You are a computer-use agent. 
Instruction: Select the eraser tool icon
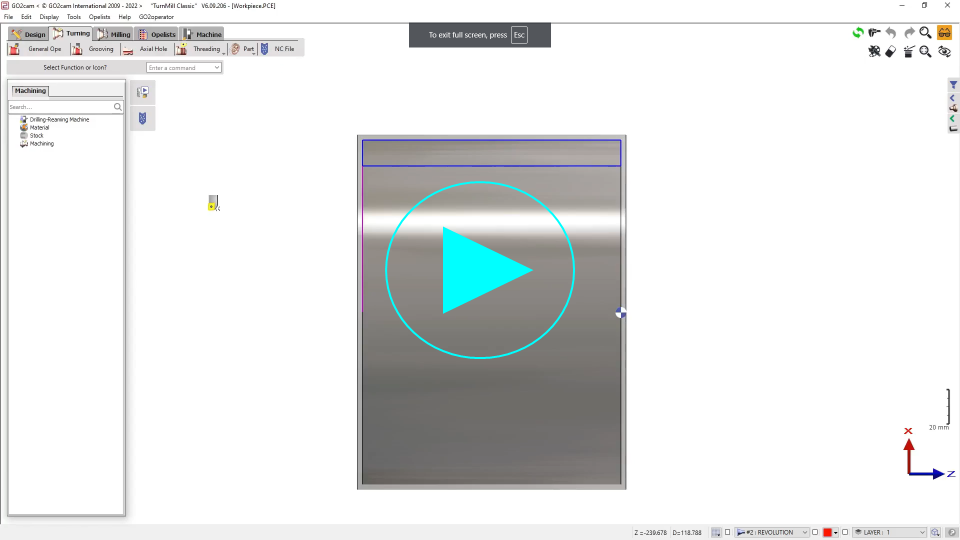click(891, 51)
